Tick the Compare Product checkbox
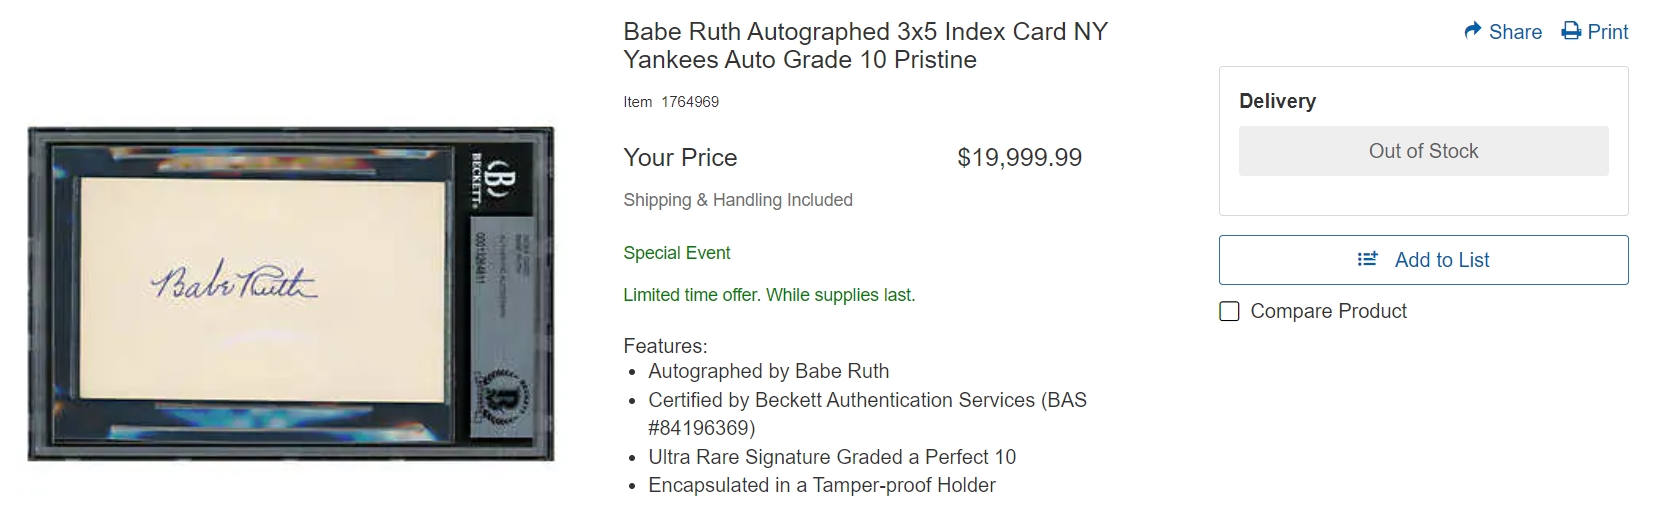Viewport: 1657px width, 530px height. click(1229, 311)
